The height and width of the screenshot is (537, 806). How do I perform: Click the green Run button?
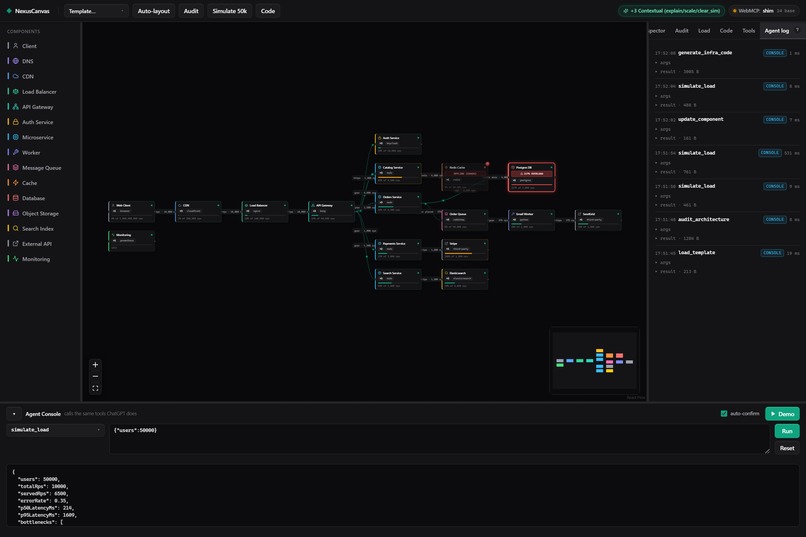(x=787, y=431)
